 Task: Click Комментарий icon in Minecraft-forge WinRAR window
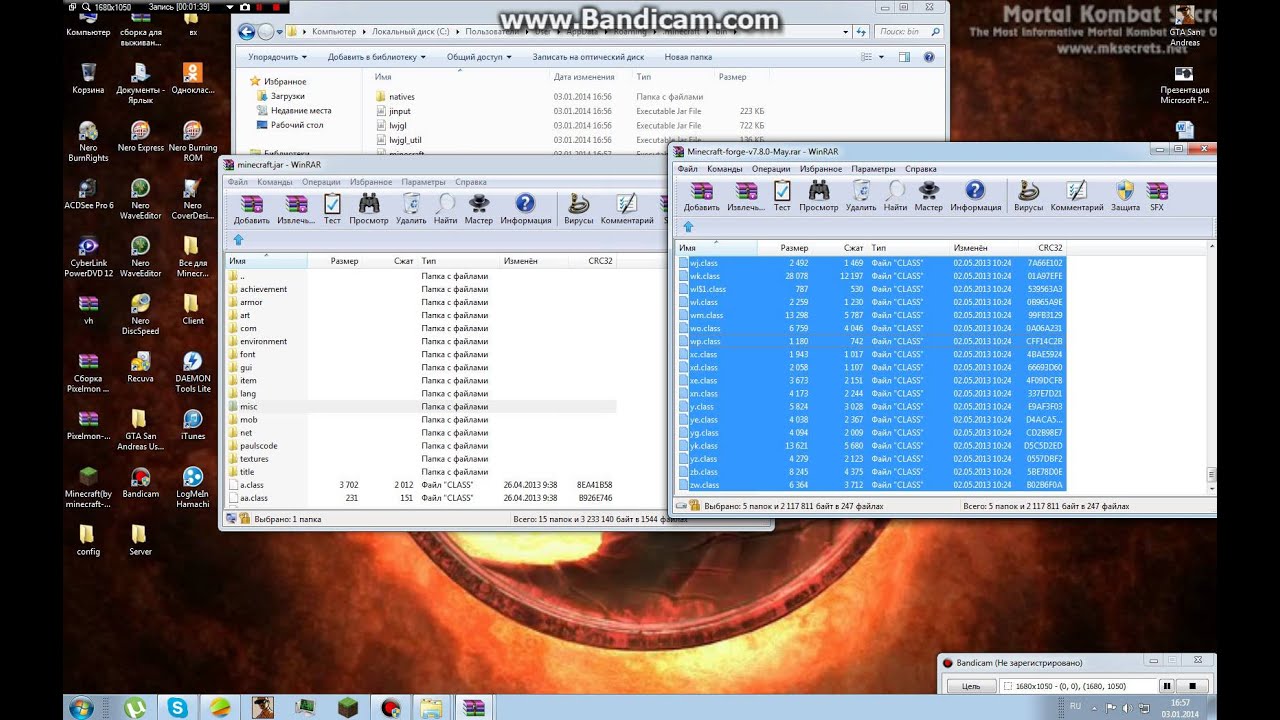pyautogui.click(x=1076, y=195)
